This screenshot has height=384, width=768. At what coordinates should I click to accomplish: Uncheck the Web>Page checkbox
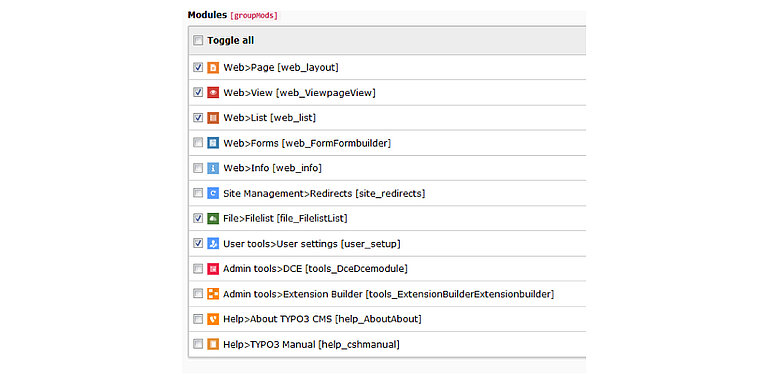tap(198, 68)
